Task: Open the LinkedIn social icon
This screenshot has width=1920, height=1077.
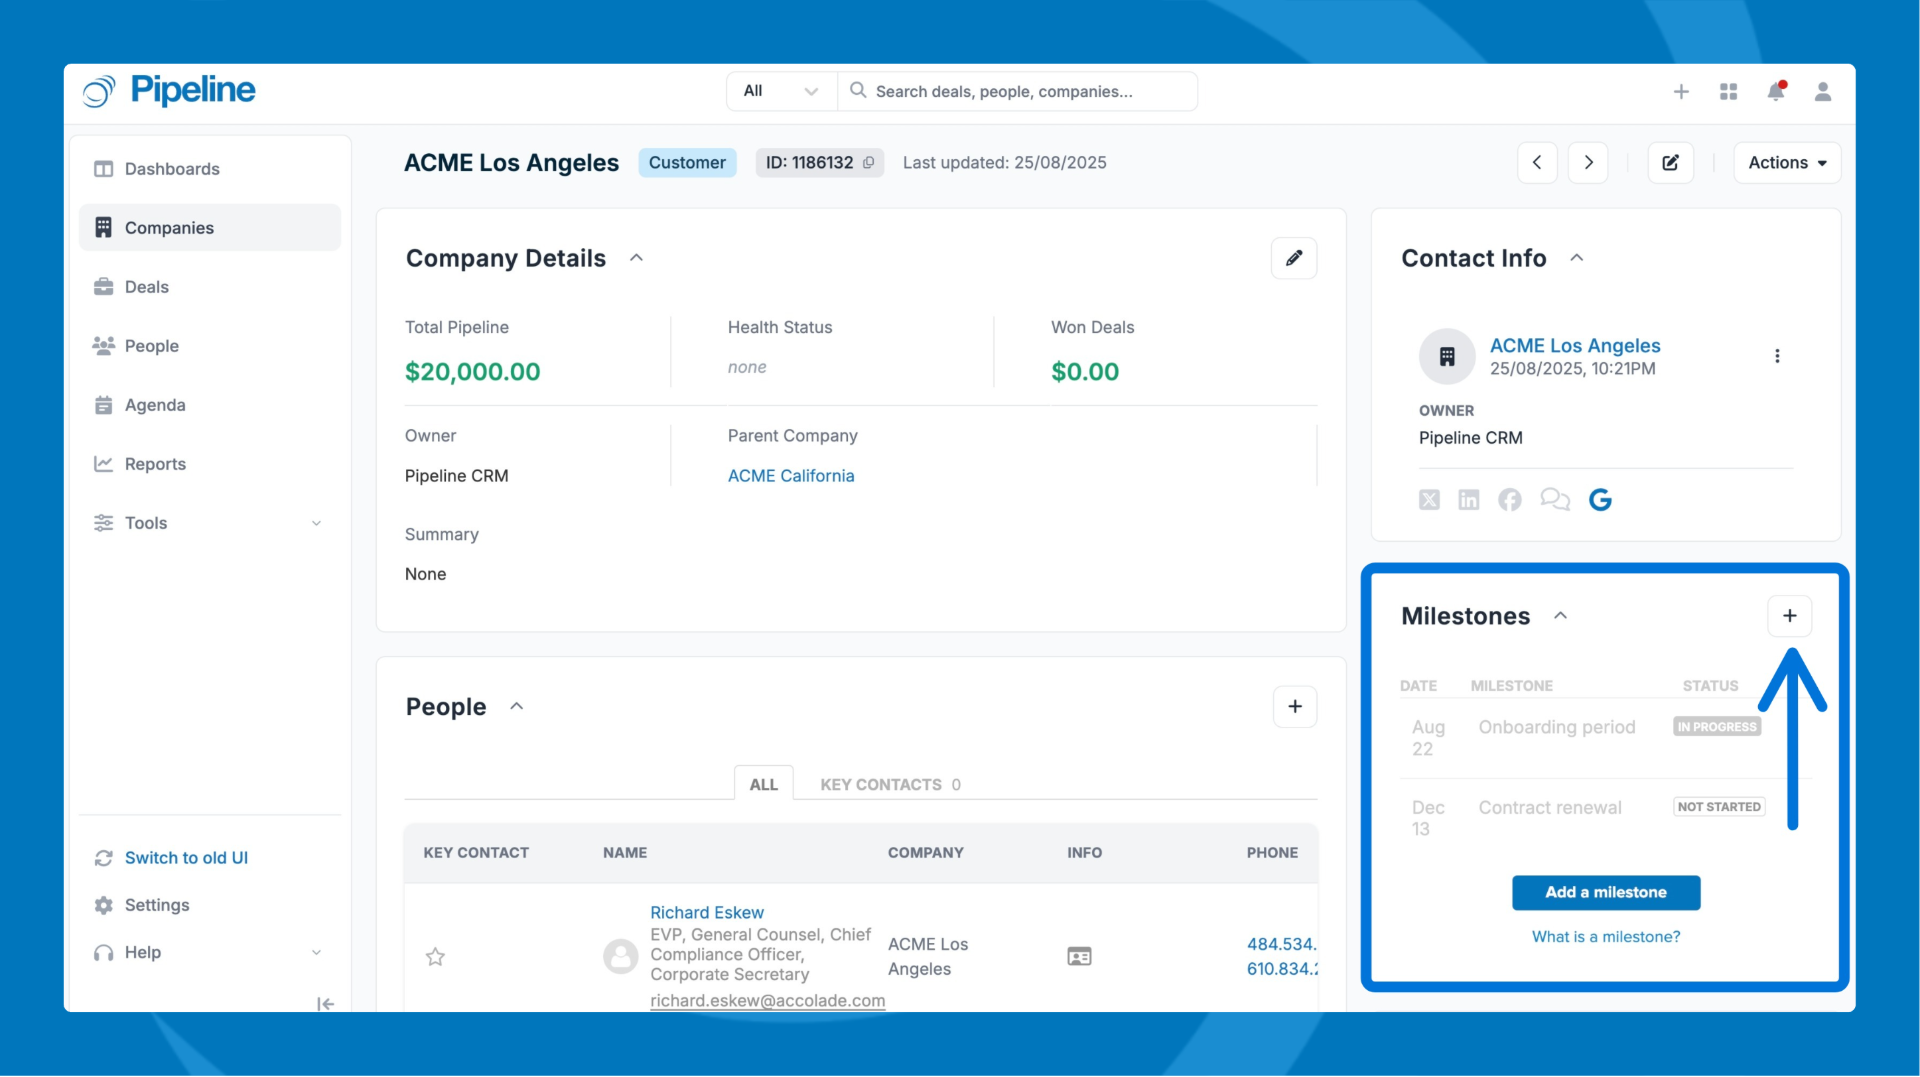Action: click(1468, 500)
